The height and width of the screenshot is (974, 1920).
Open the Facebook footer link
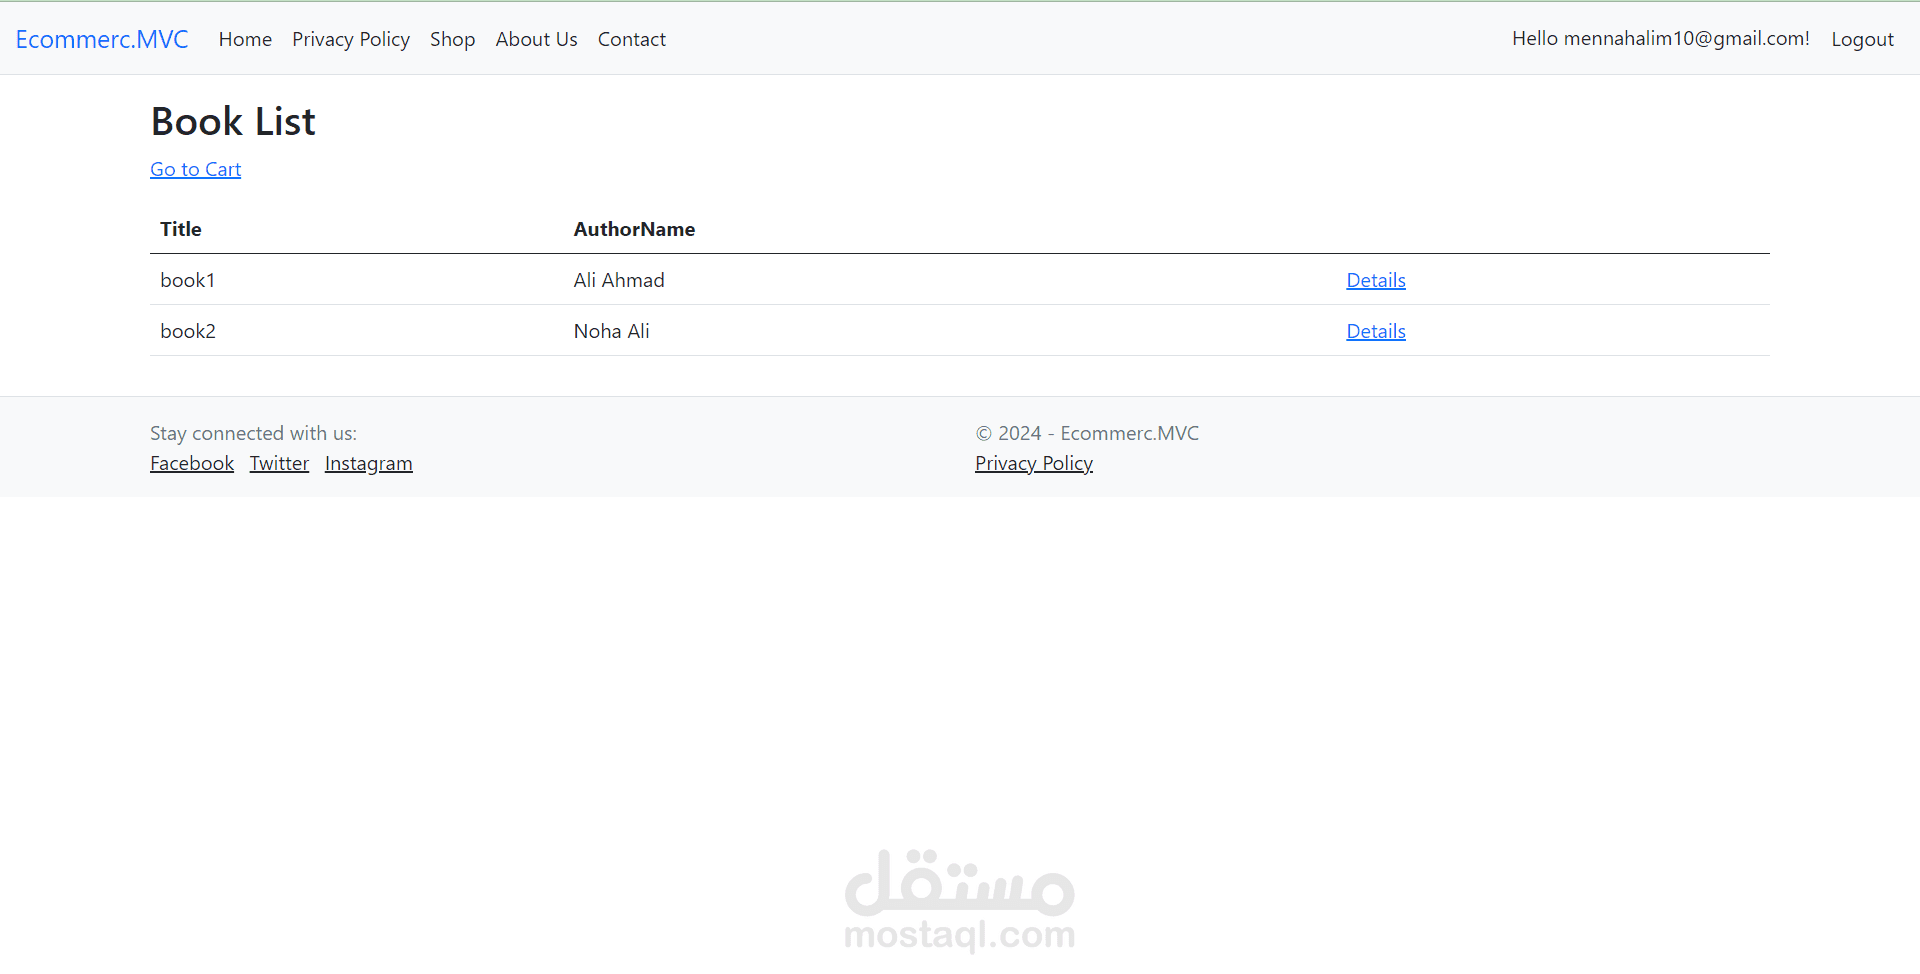click(192, 463)
